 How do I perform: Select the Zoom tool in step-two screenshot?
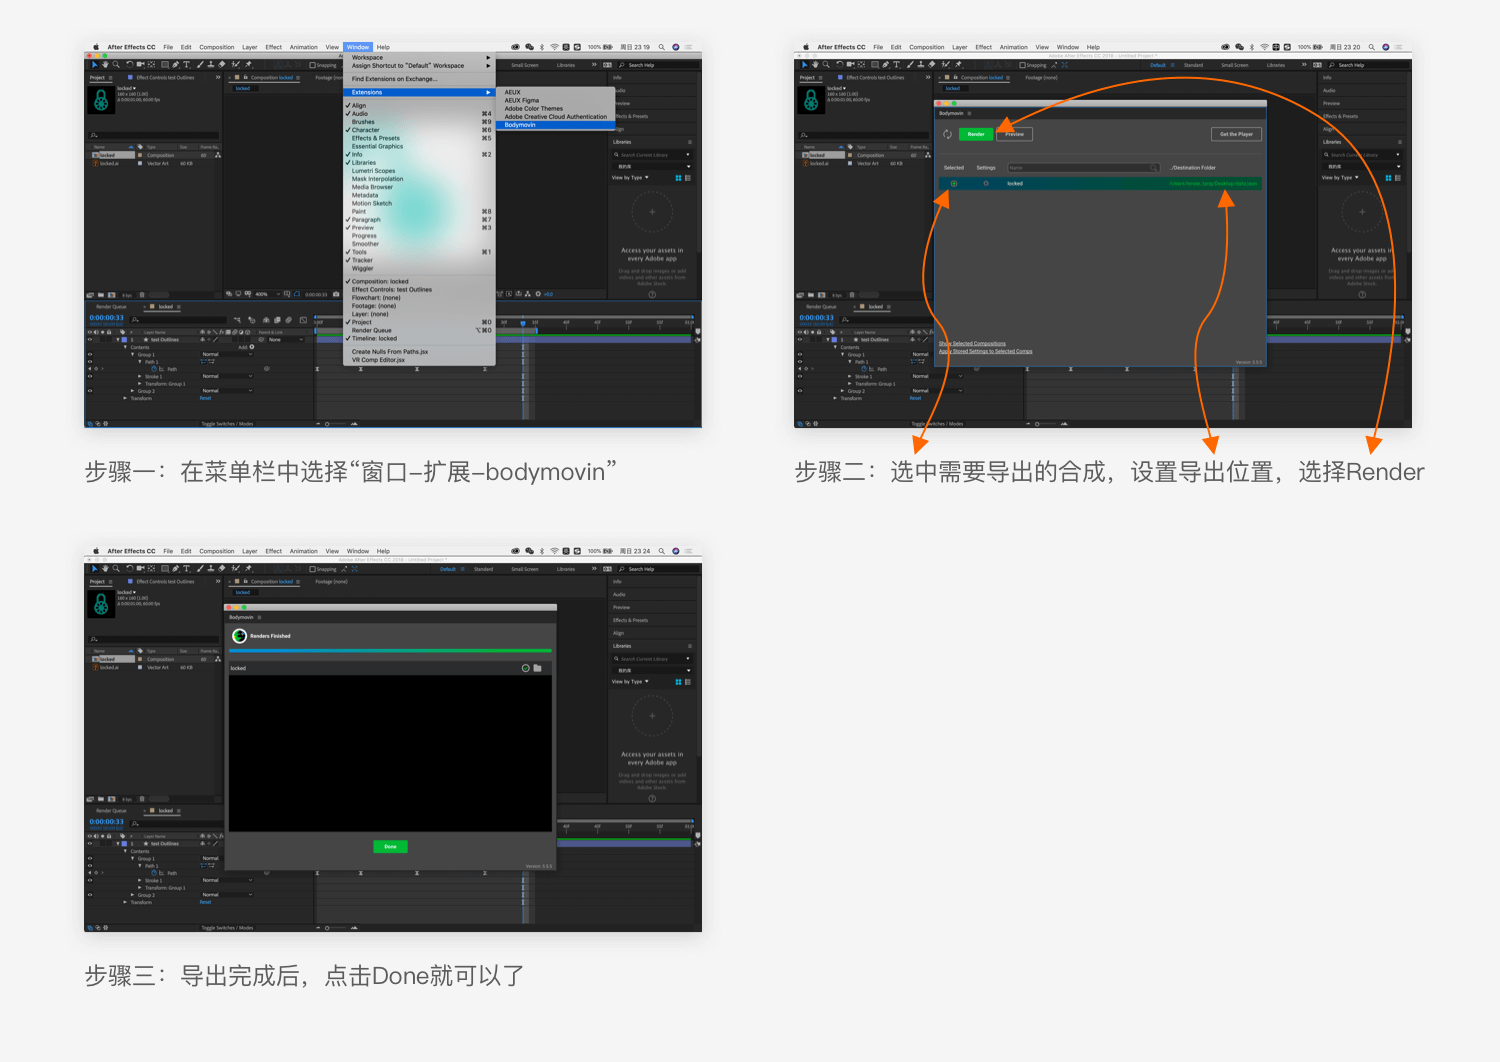(826, 65)
